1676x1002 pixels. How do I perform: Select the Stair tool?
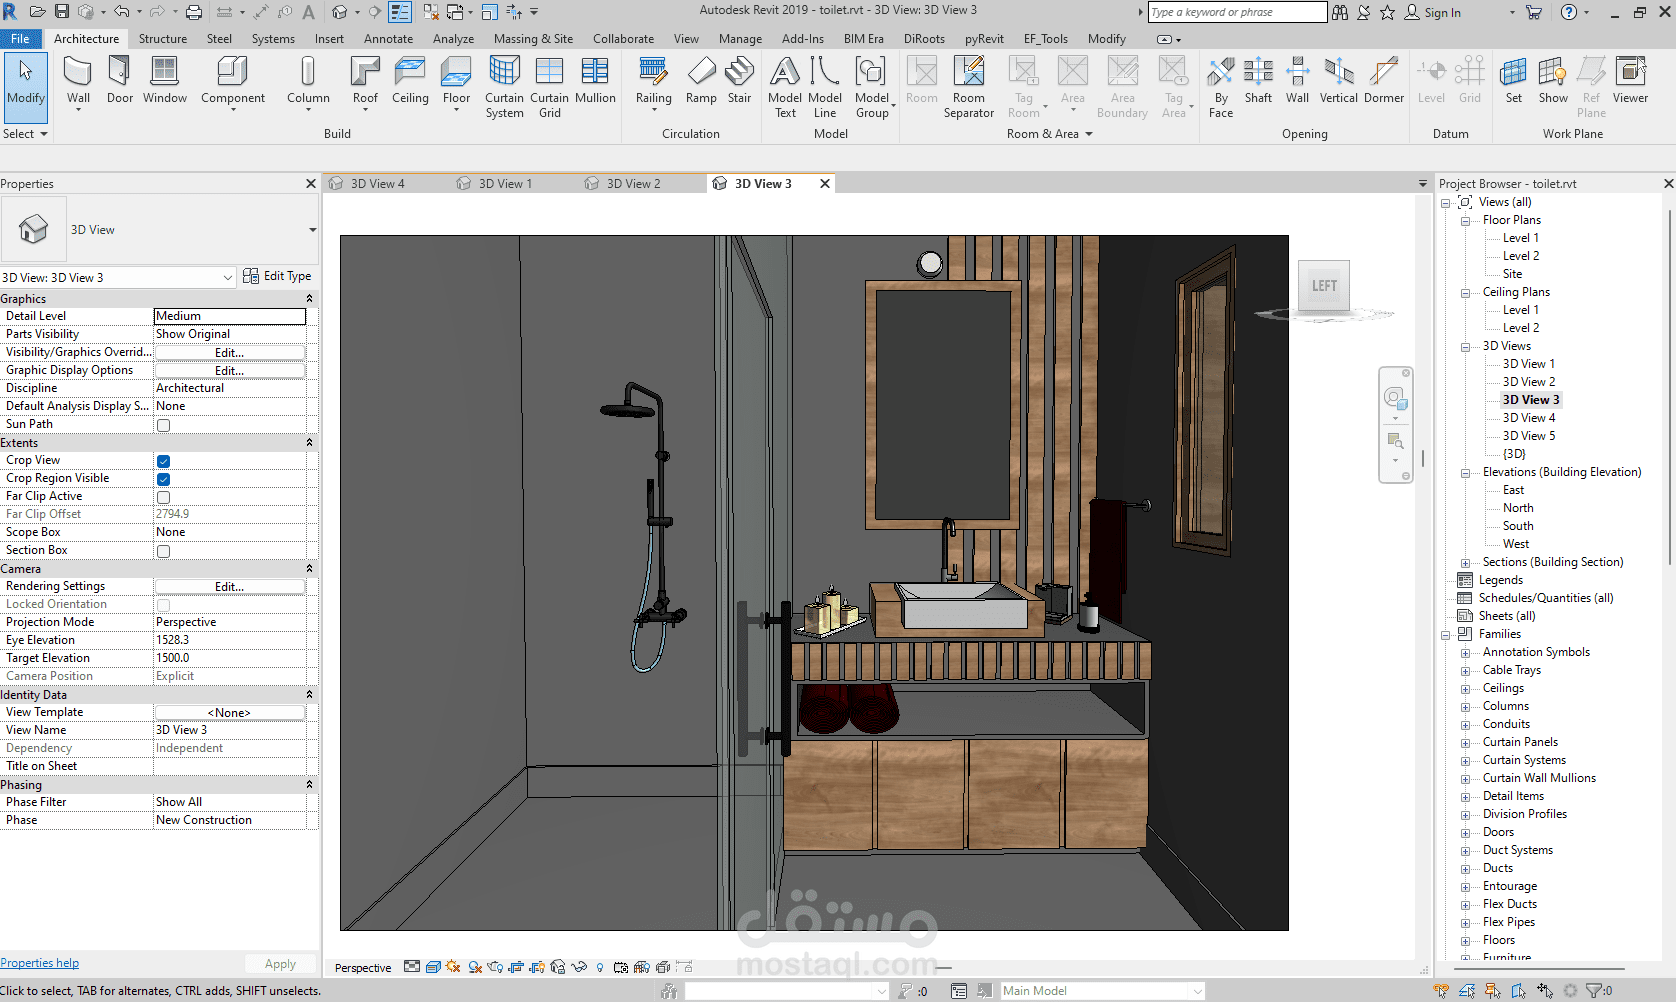pyautogui.click(x=739, y=80)
